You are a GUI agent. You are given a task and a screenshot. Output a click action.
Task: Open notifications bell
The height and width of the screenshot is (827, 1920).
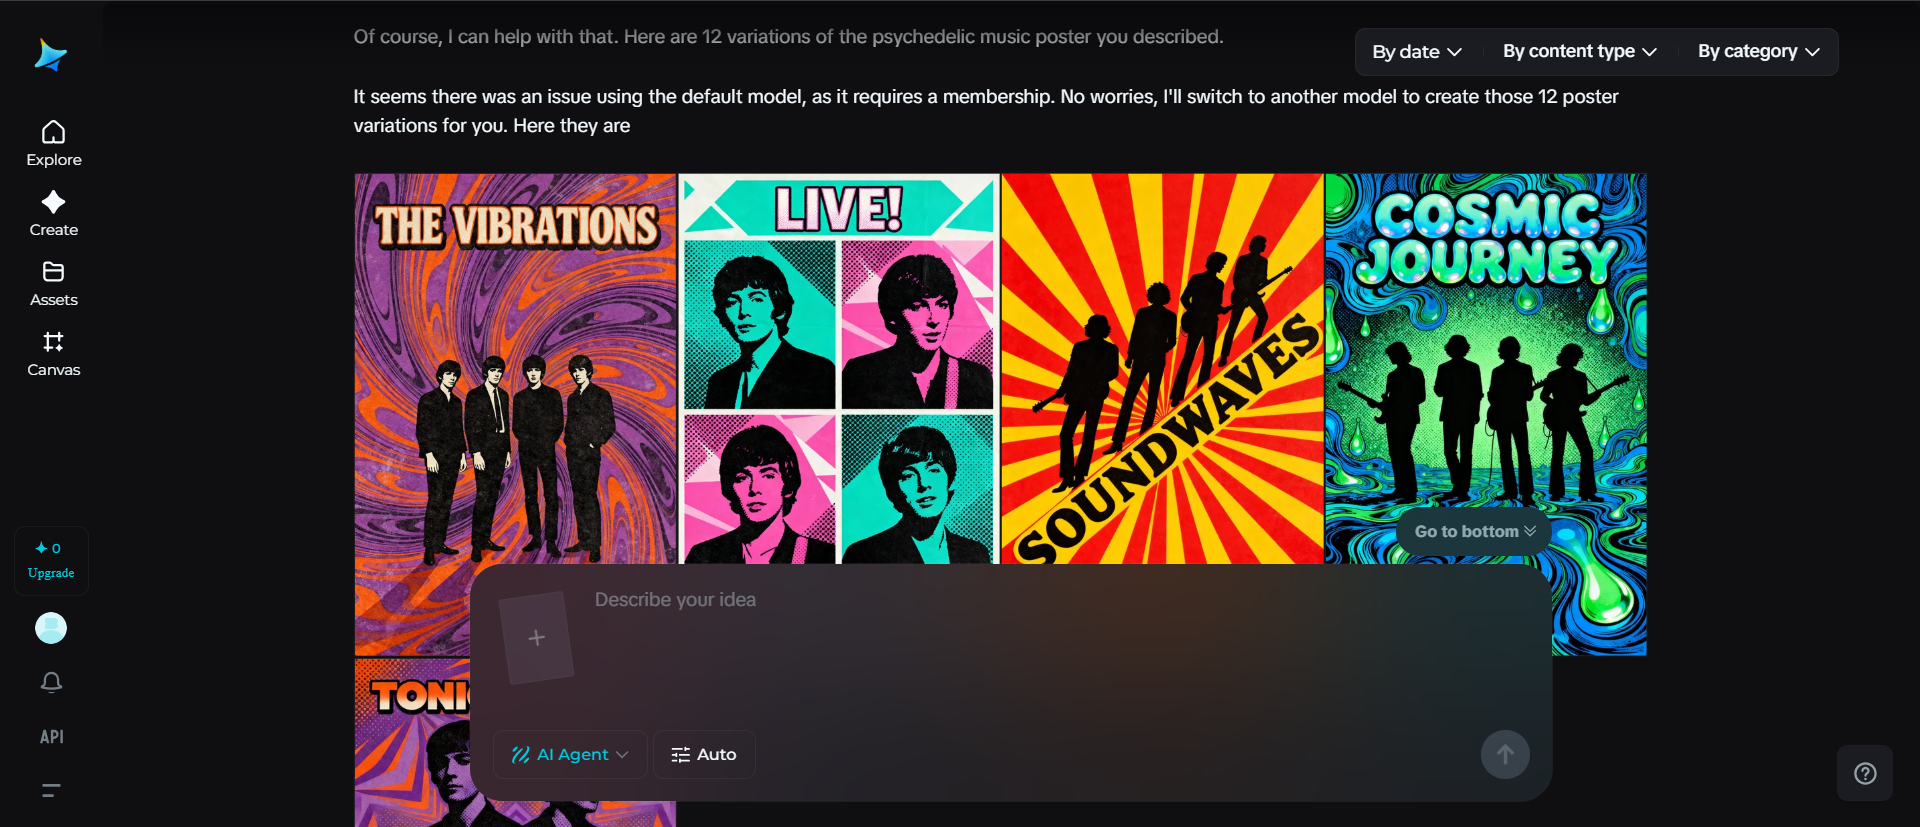coord(51,682)
